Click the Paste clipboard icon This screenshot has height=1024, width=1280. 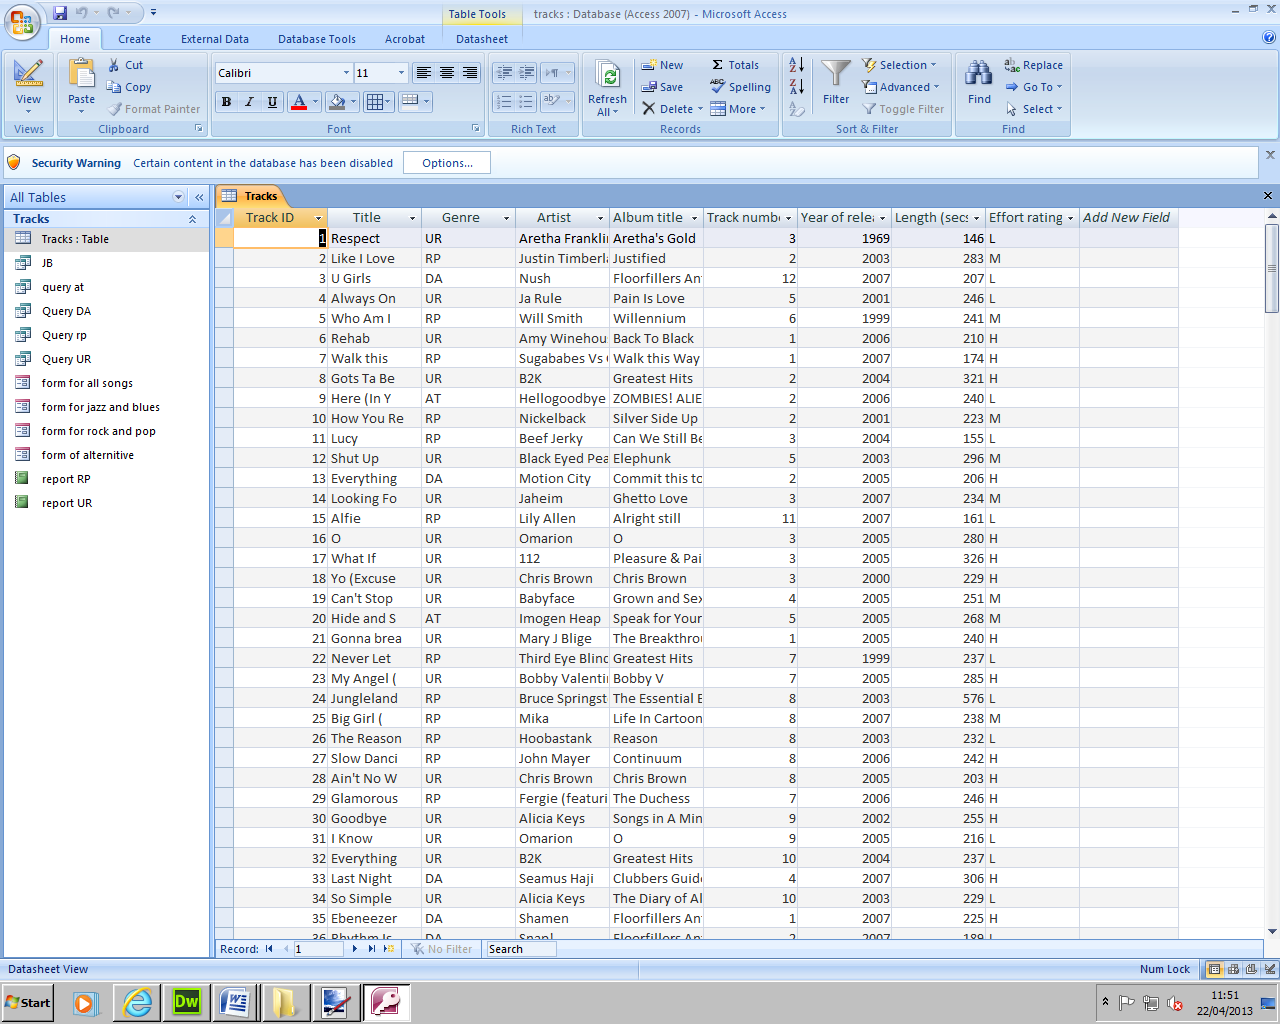[81, 74]
